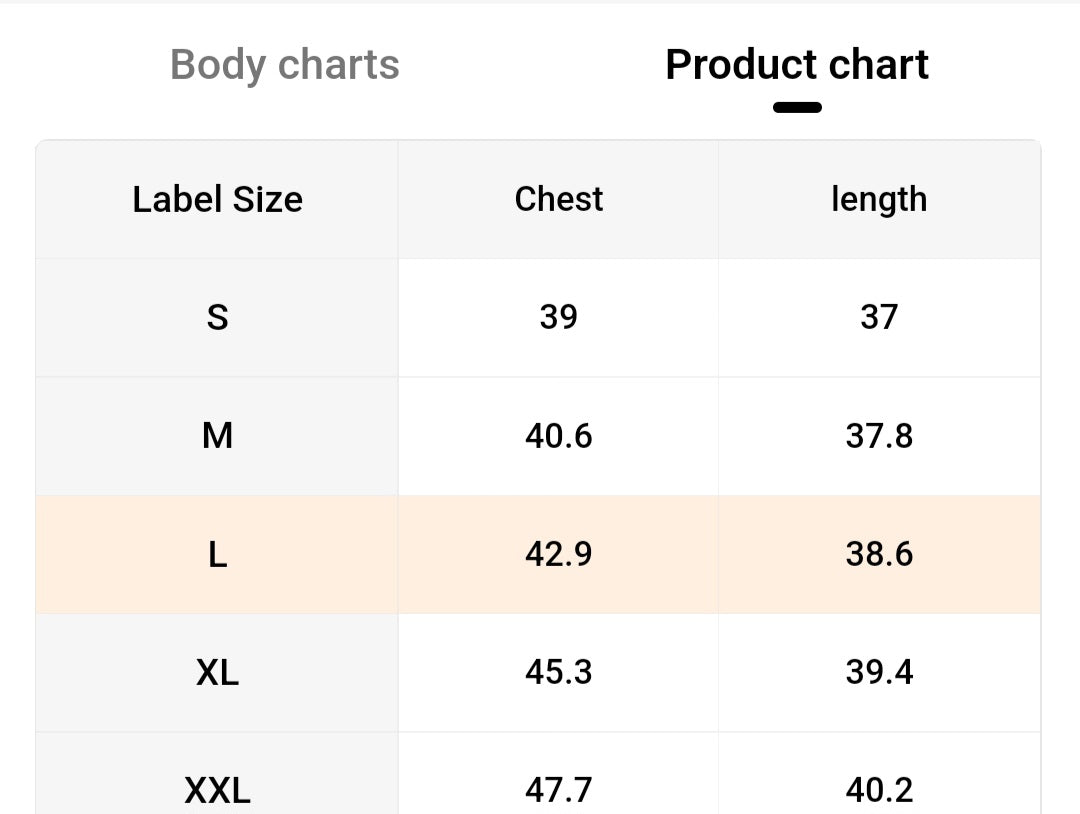Select the XL size row label
The width and height of the screenshot is (1080, 814).
point(218,672)
